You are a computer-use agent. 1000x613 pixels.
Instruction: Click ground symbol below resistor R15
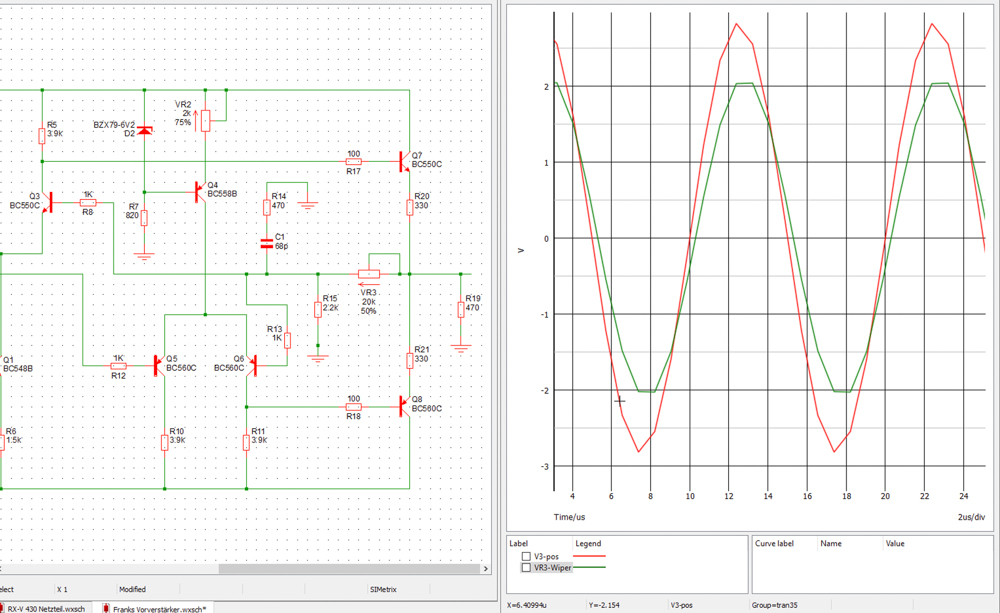tap(318, 359)
